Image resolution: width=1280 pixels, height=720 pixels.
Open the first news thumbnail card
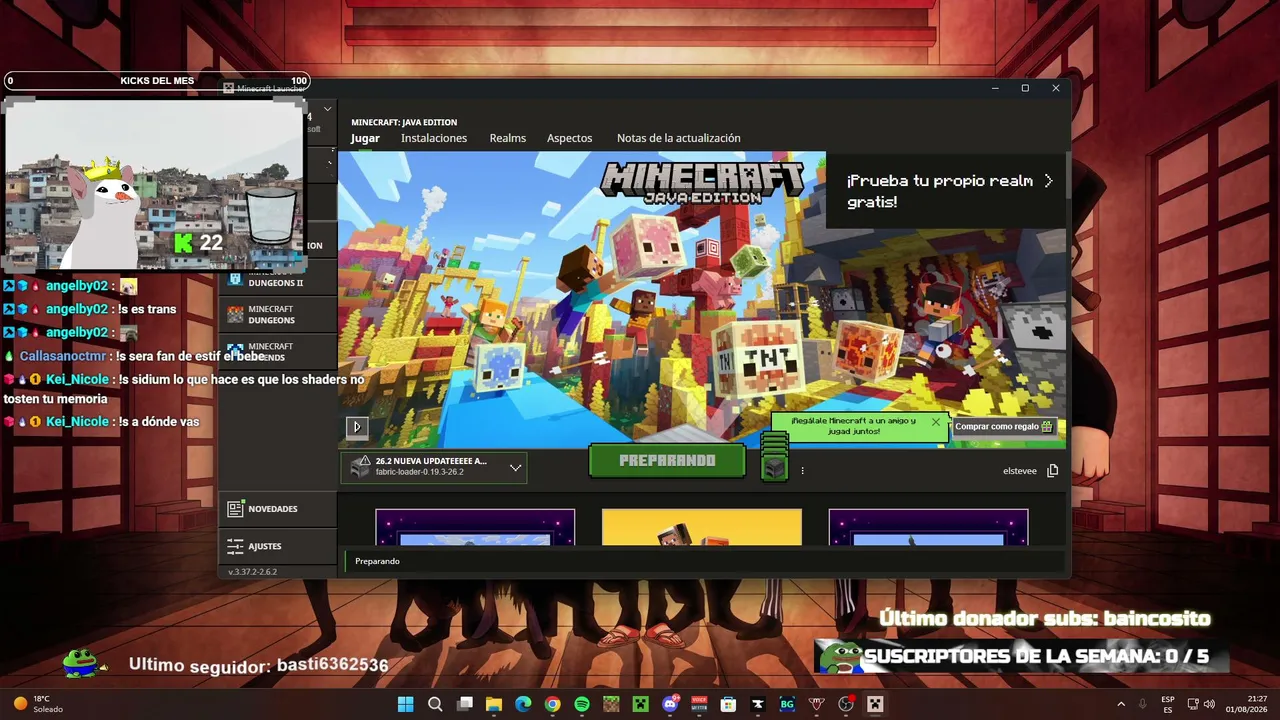point(475,527)
